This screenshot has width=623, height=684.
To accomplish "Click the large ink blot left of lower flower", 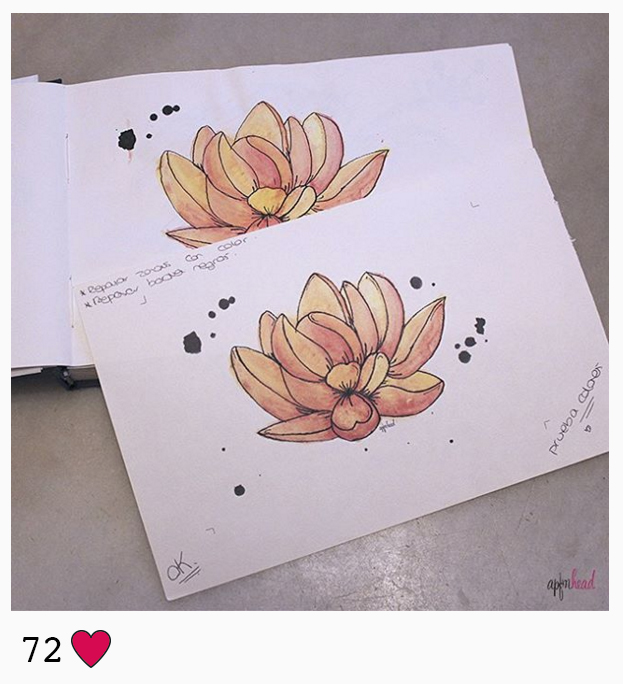I will 192,342.
